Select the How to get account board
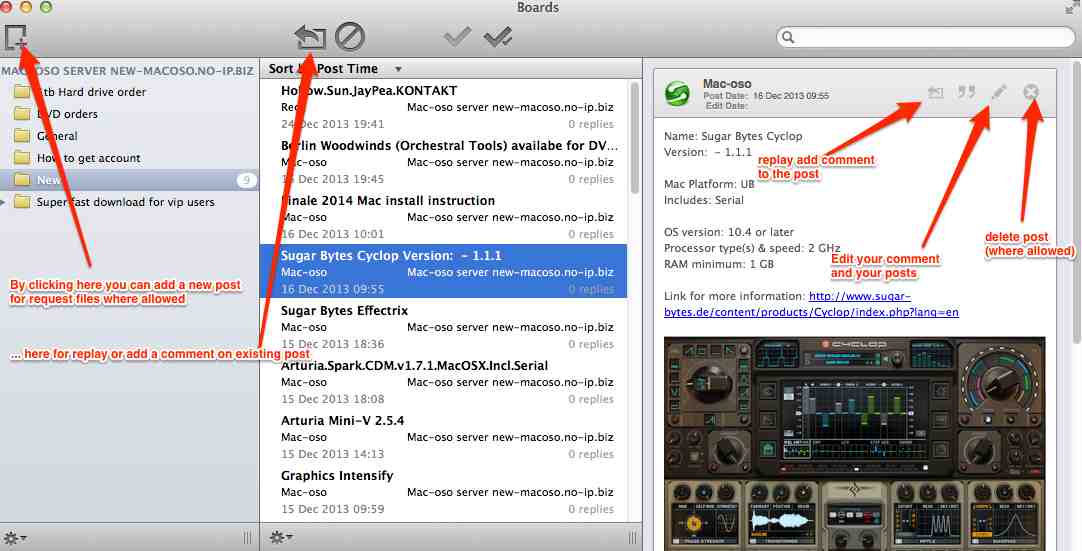1082x551 pixels. (130, 158)
